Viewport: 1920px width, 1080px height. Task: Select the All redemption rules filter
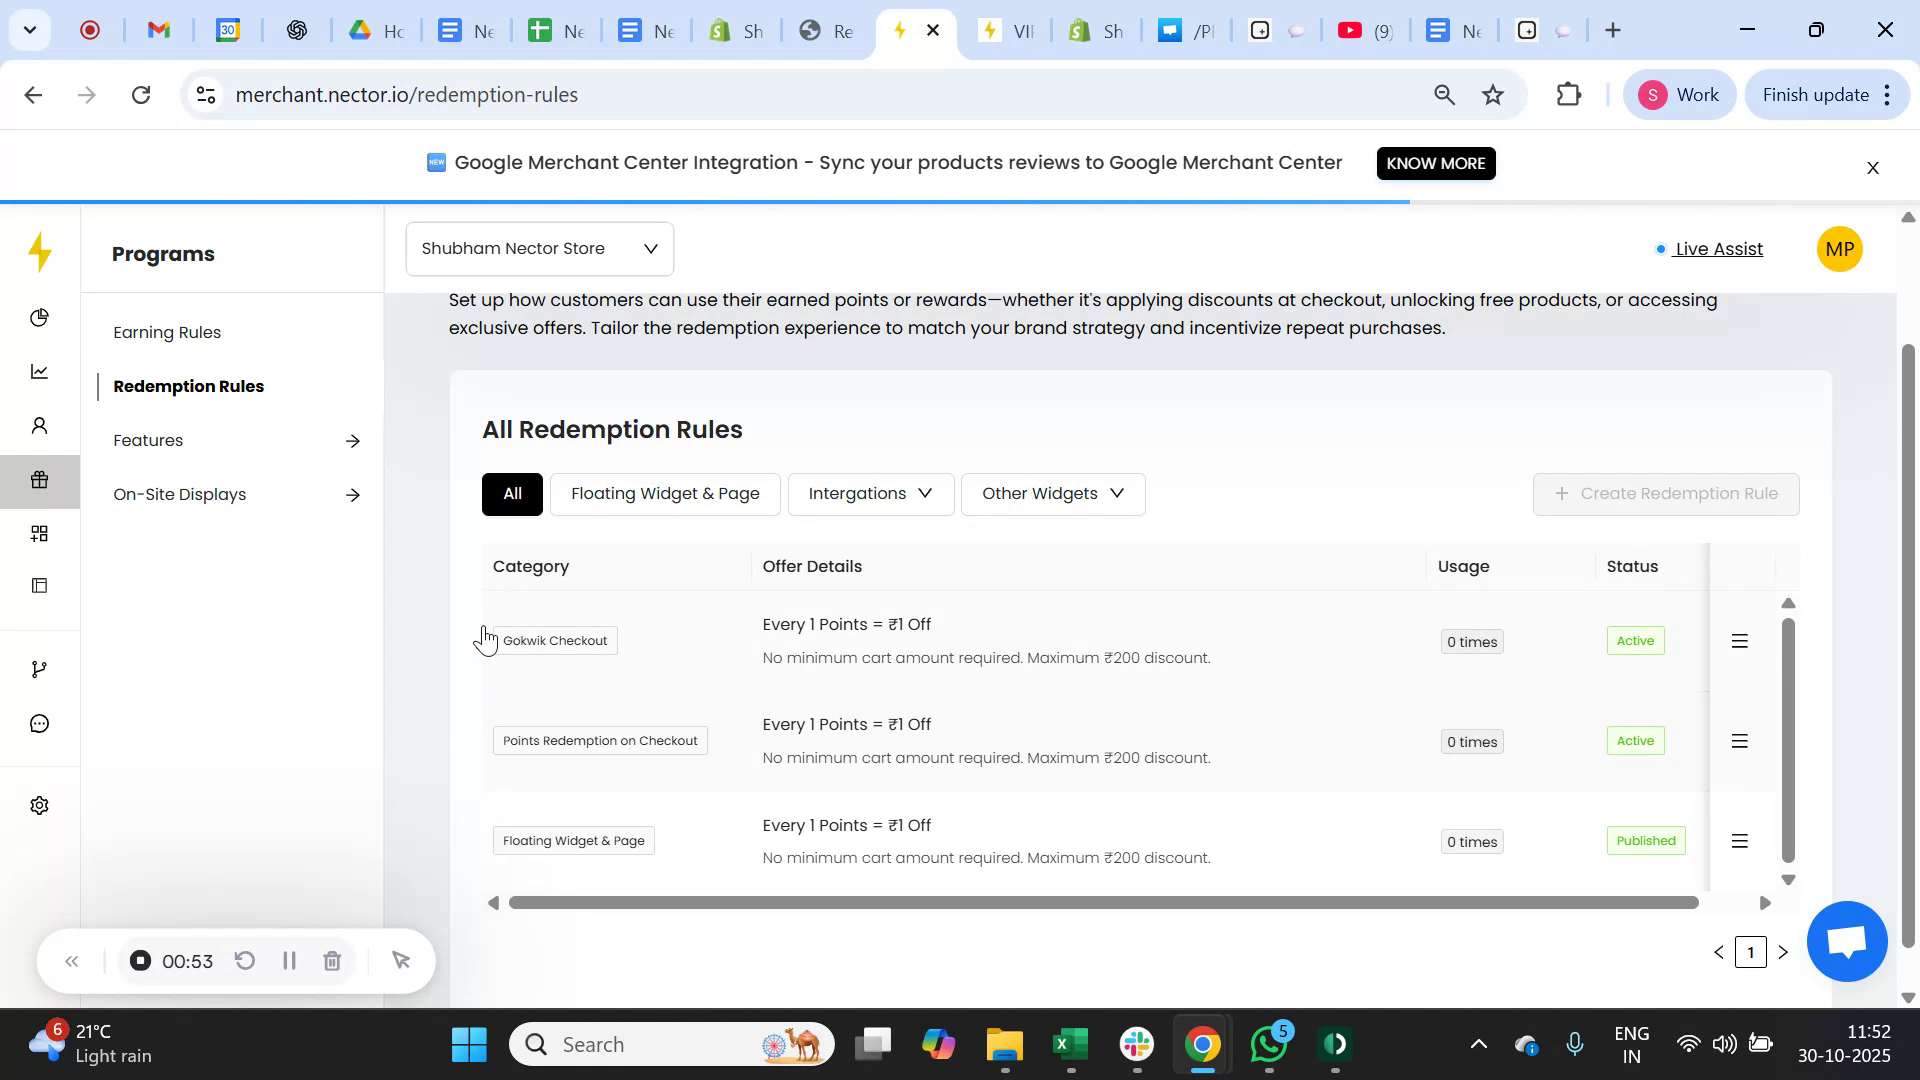point(512,493)
